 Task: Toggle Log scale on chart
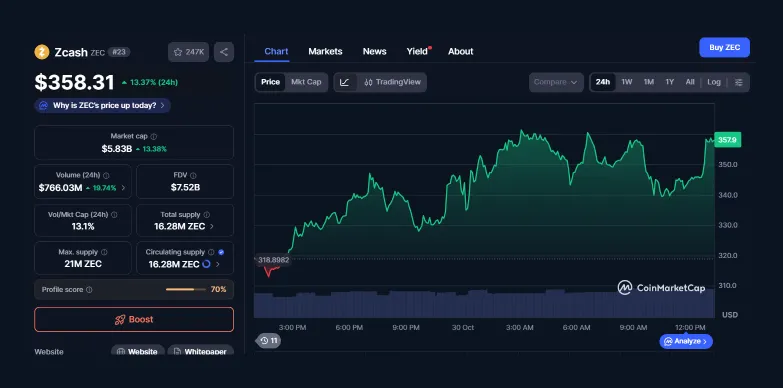point(714,82)
